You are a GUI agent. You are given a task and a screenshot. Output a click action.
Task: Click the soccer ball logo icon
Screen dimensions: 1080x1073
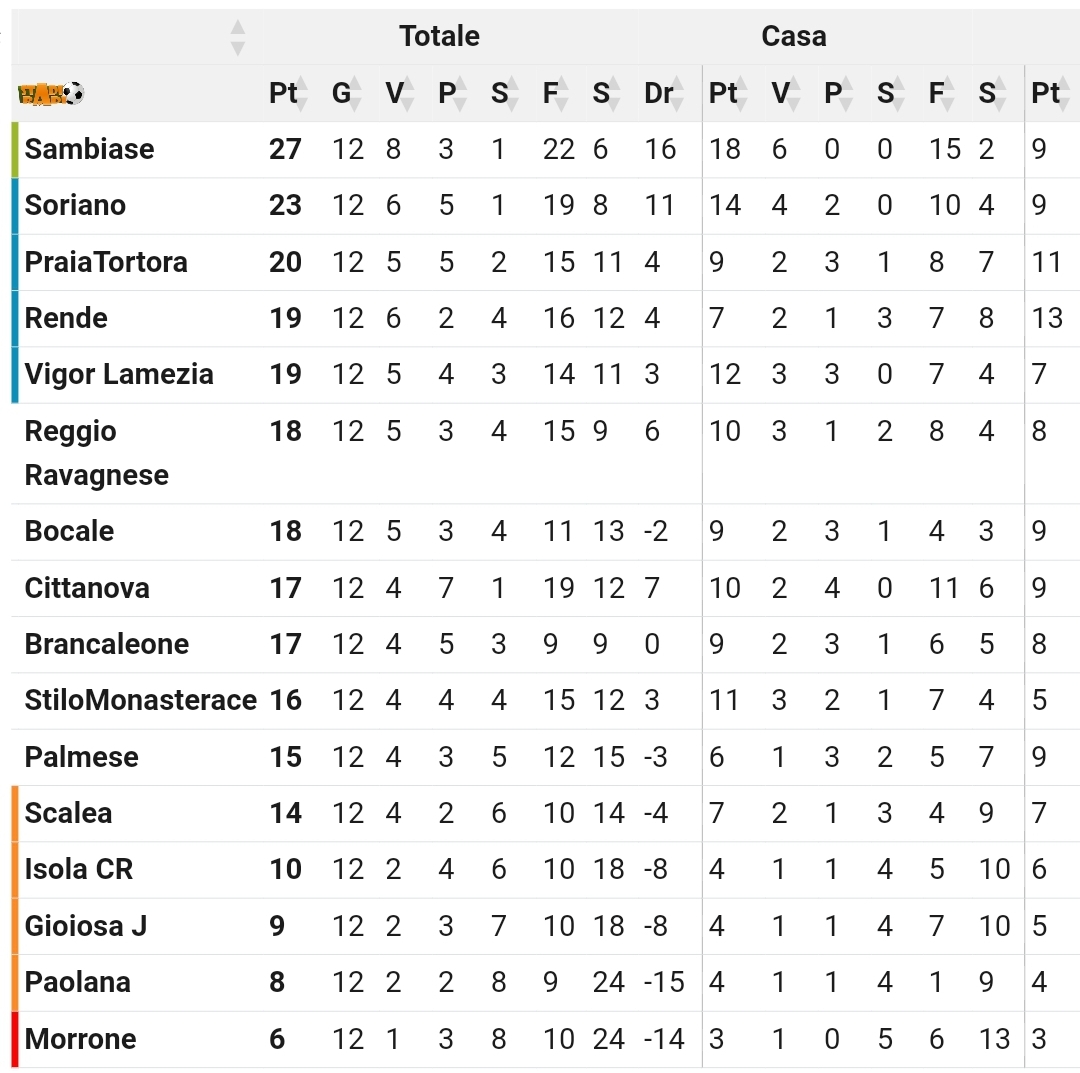50,93
